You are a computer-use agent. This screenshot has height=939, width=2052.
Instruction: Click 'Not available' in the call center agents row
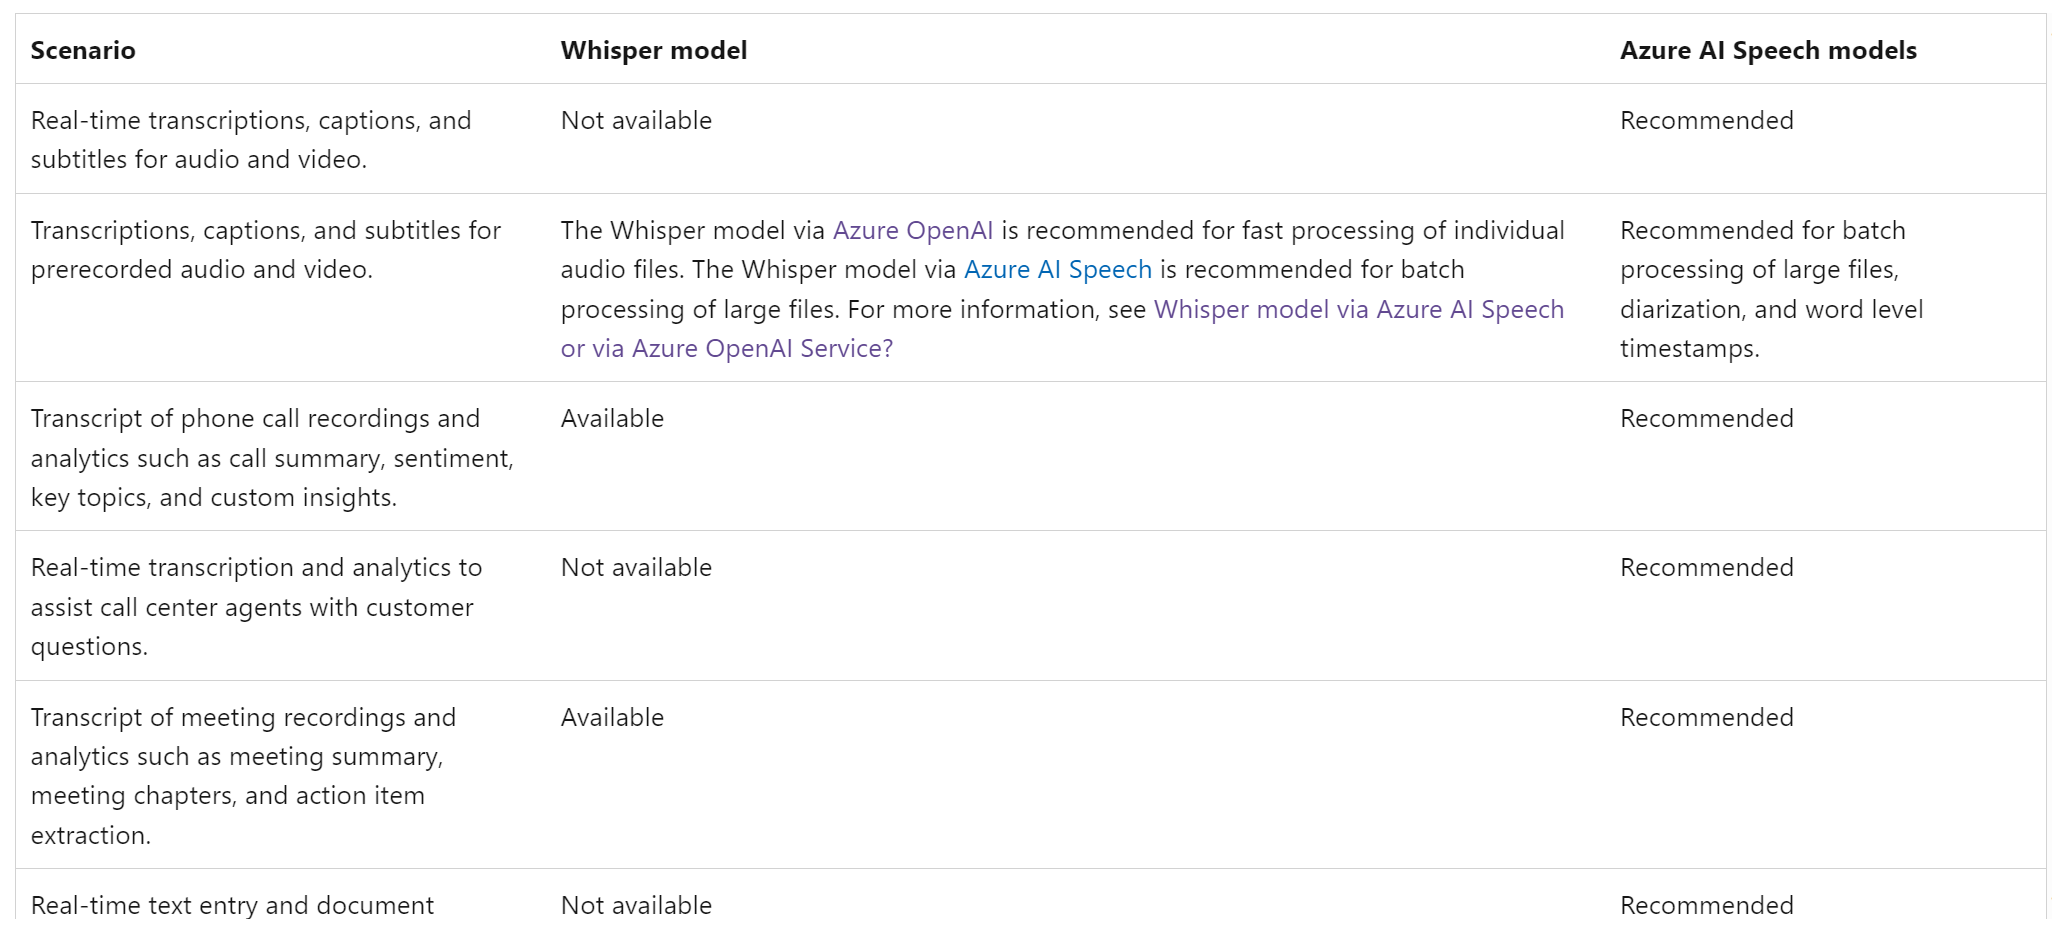[x=636, y=568]
